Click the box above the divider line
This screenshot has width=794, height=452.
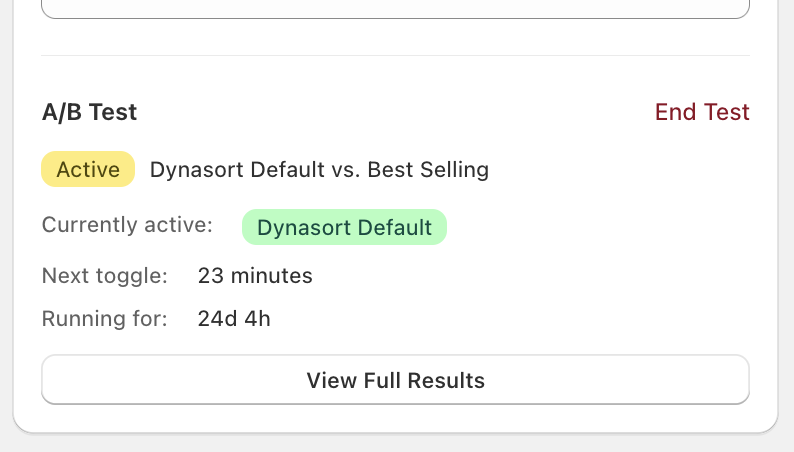395,8
